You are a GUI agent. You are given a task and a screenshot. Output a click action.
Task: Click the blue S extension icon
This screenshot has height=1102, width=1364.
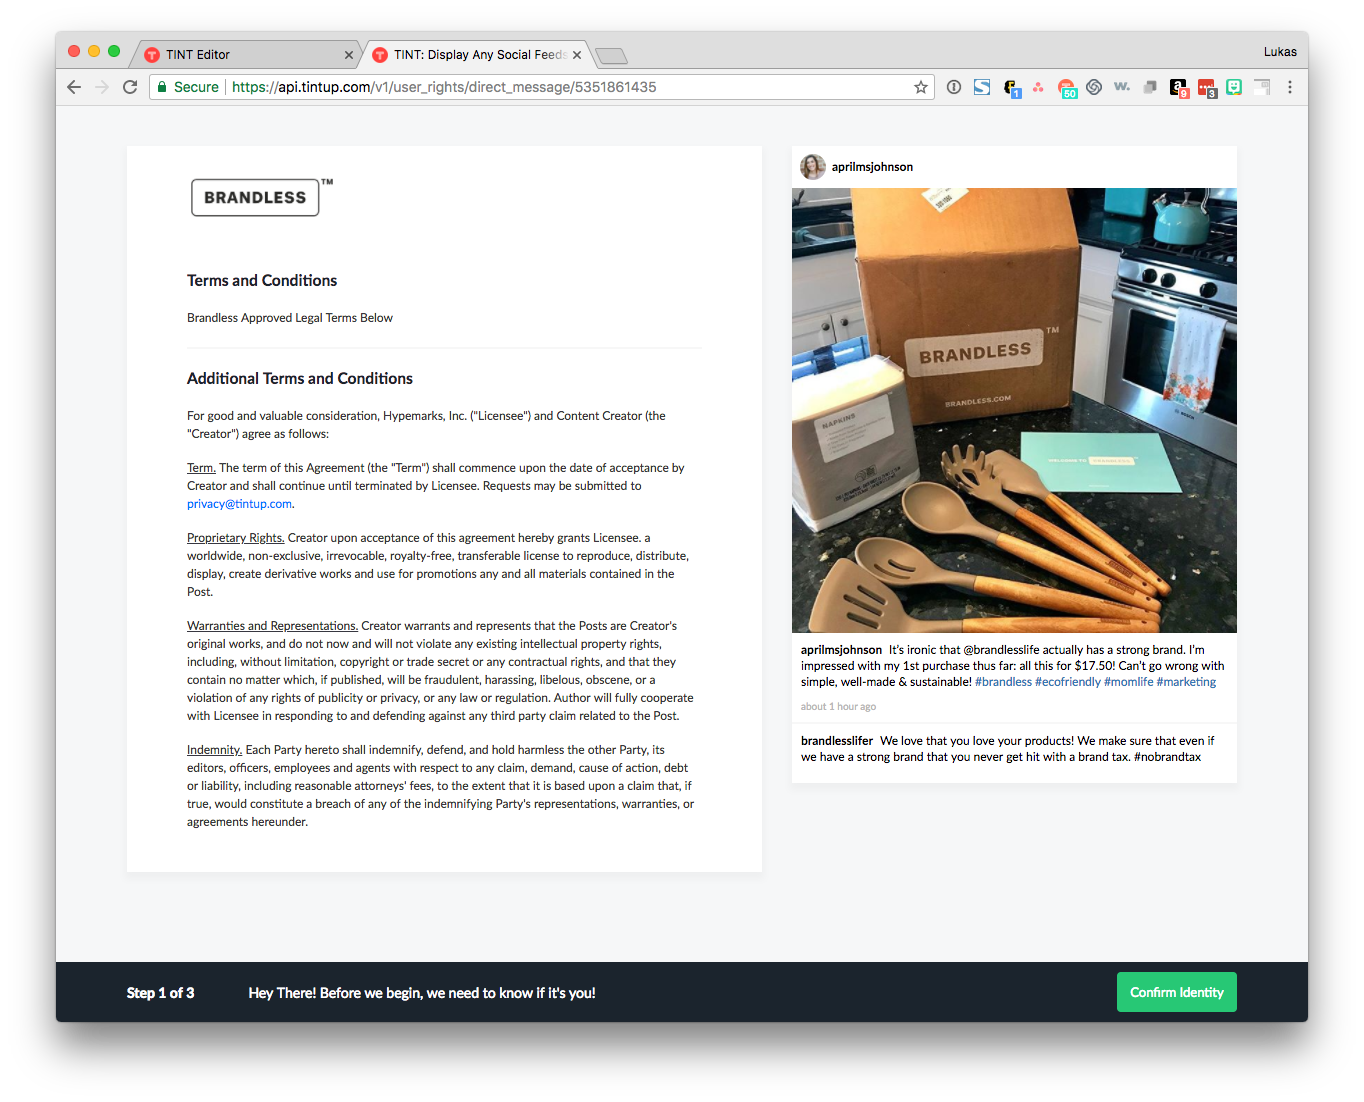pyautogui.click(x=982, y=87)
